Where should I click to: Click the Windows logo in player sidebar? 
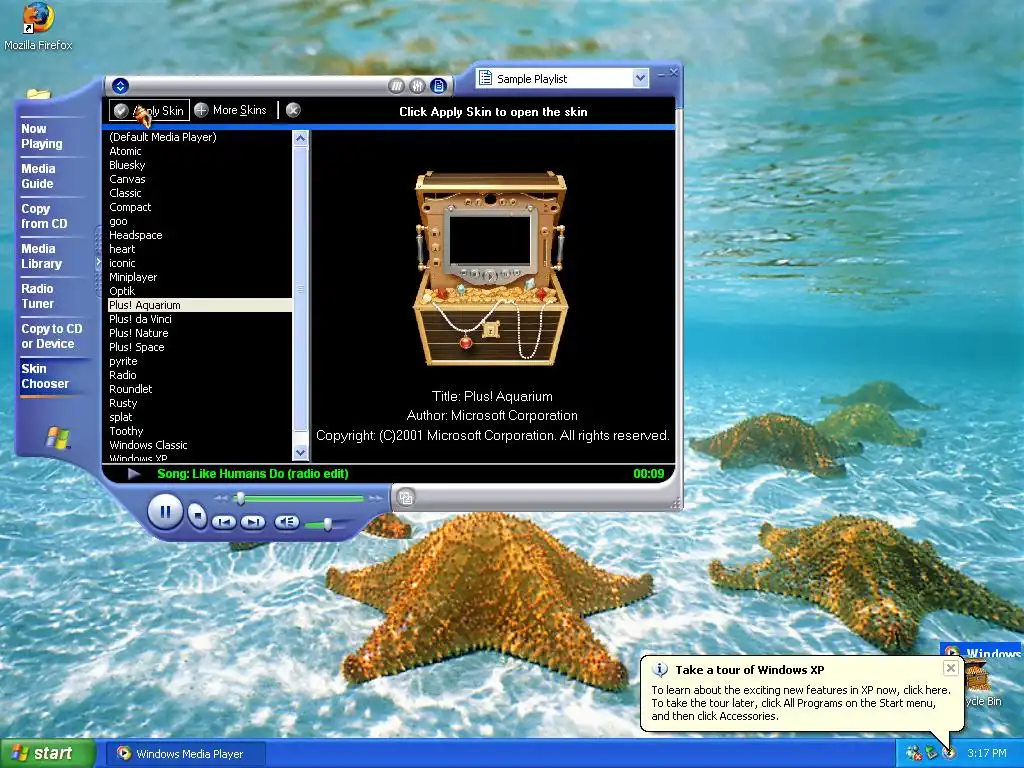pyautogui.click(x=58, y=437)
